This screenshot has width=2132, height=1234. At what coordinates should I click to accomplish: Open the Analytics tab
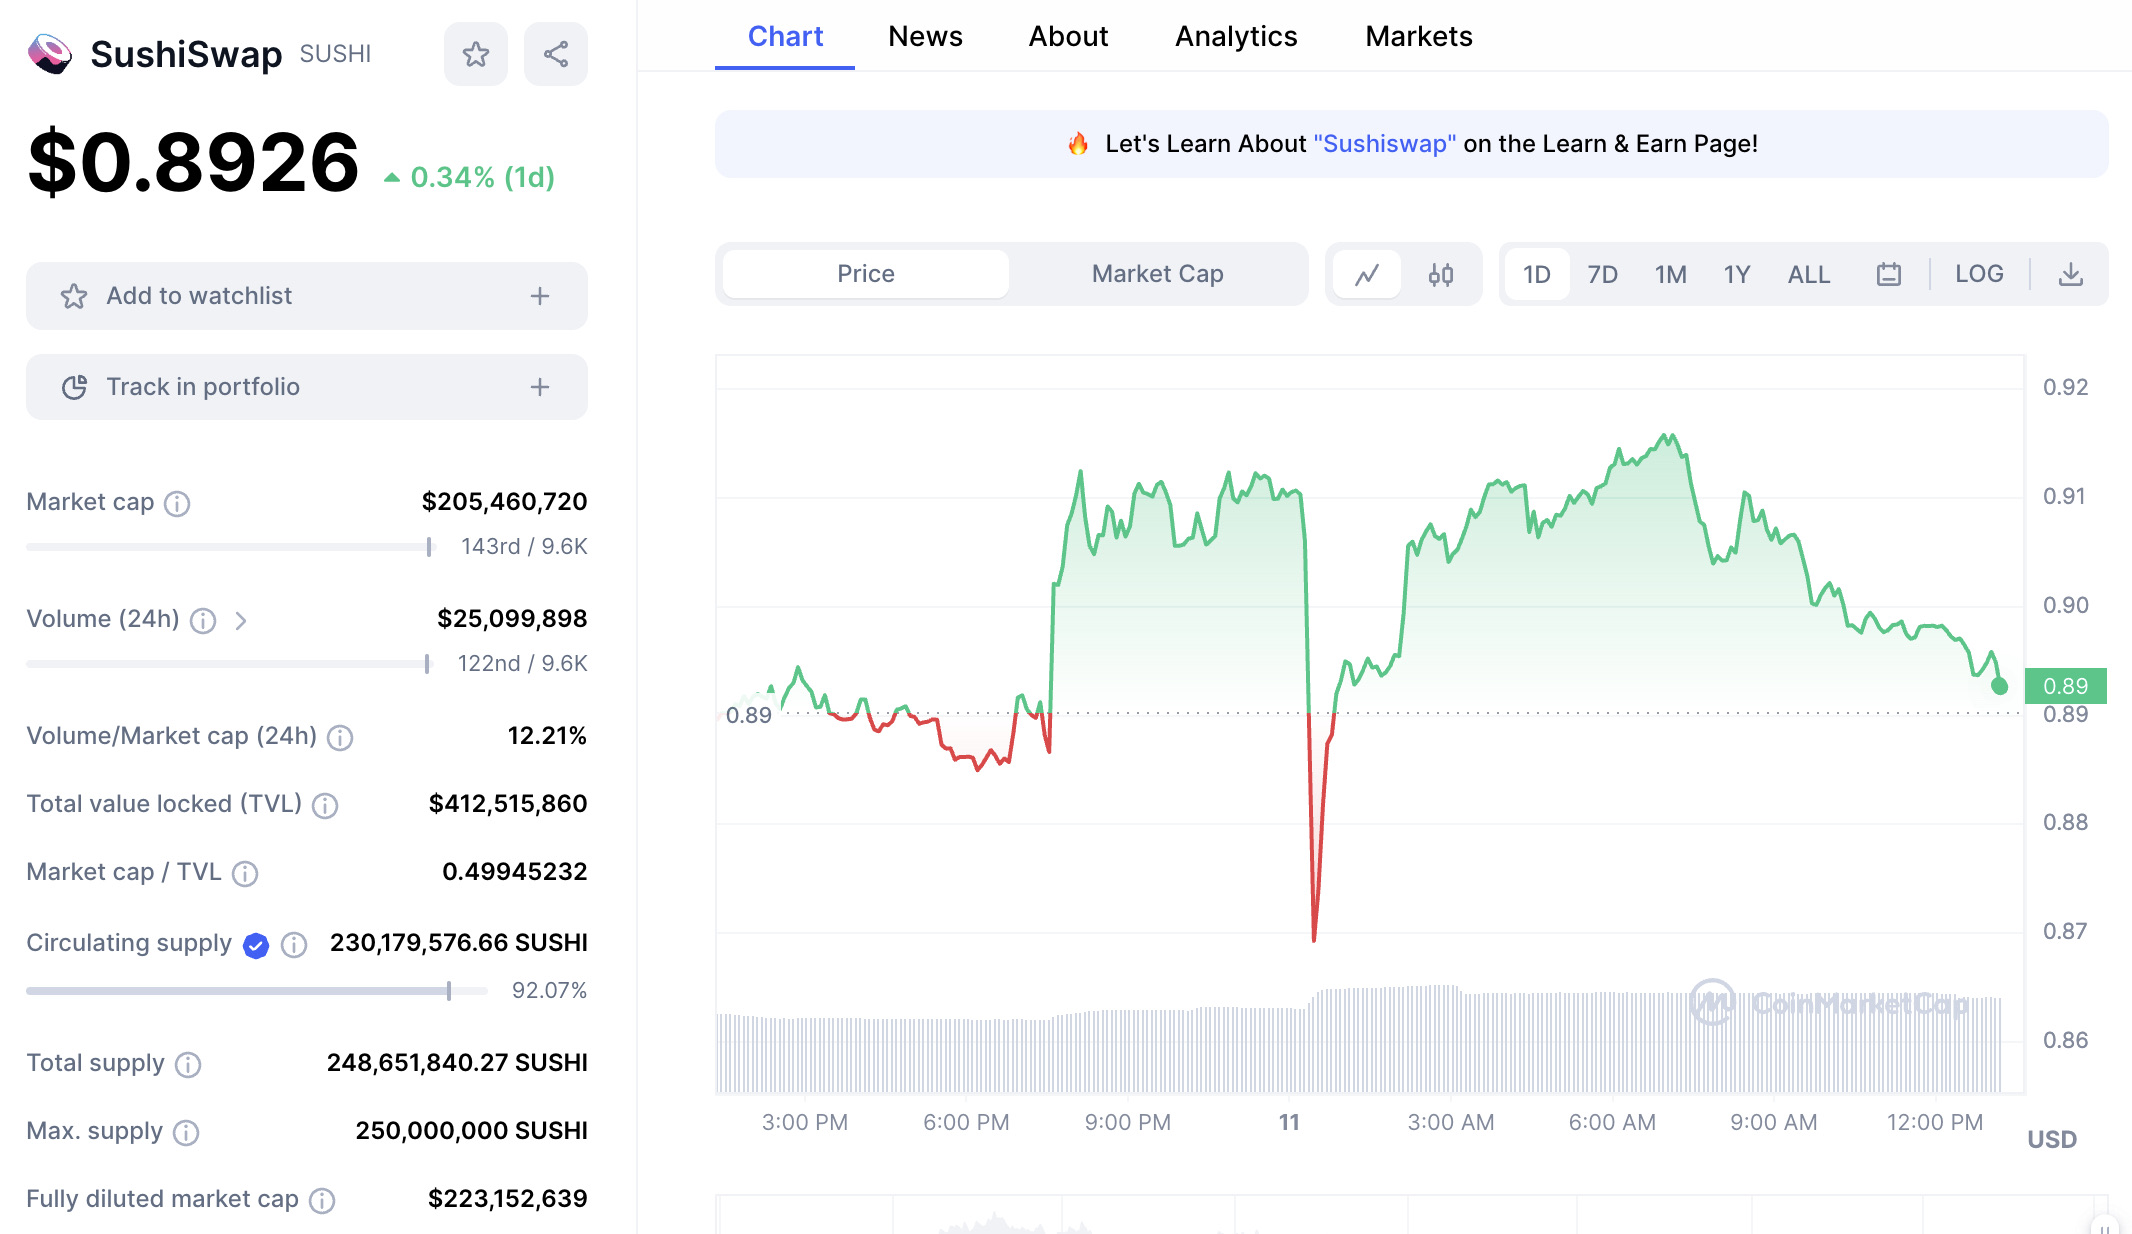coord(1236,36)
